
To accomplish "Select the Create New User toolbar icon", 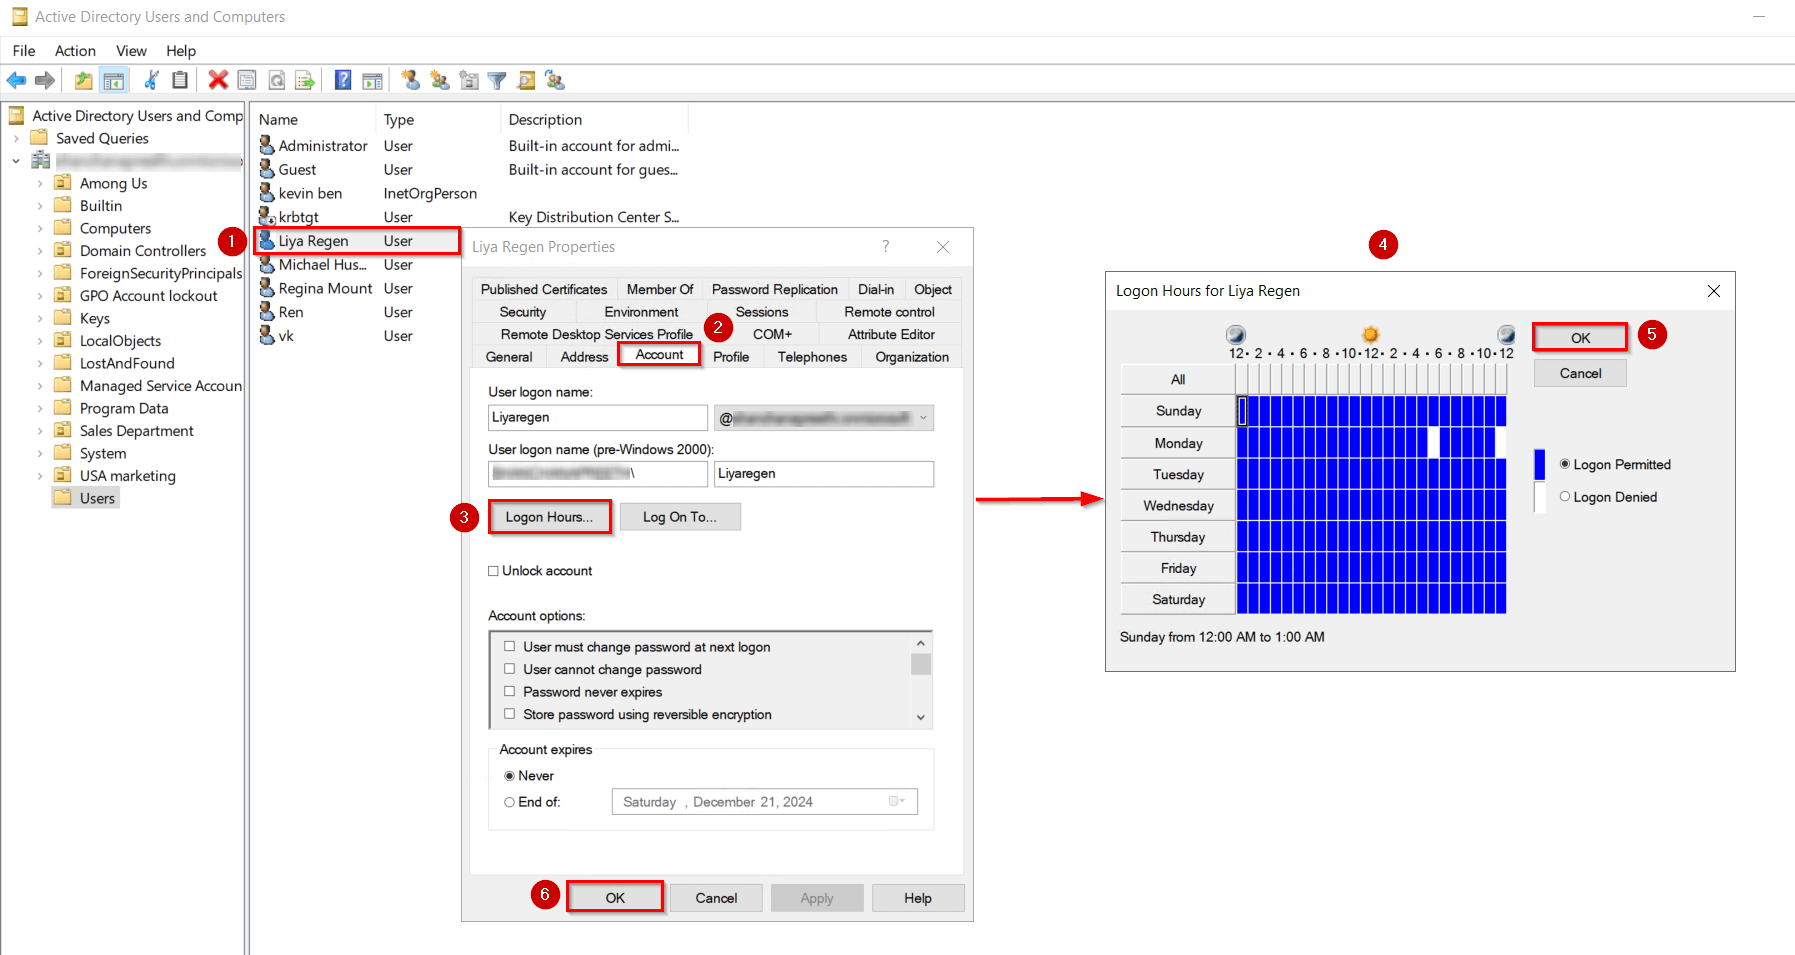I will (x=410, y=80).
